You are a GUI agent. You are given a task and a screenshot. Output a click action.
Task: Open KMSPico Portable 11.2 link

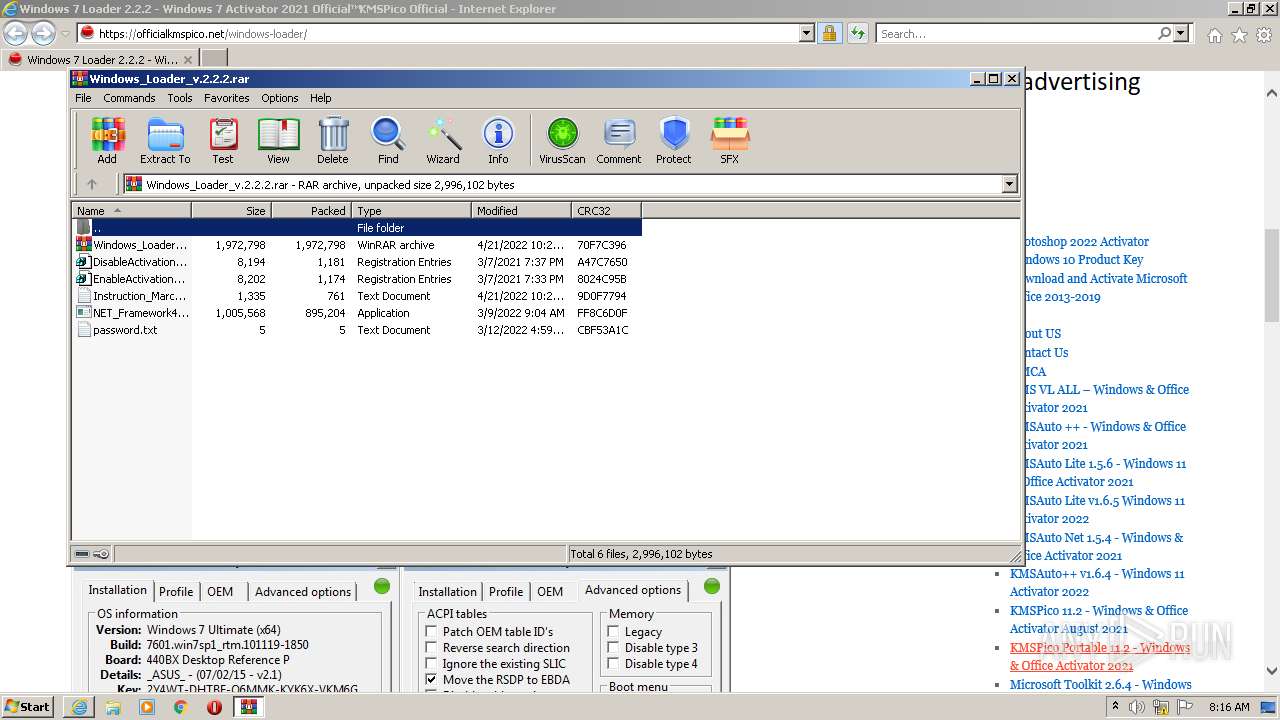click(1099, 656)
